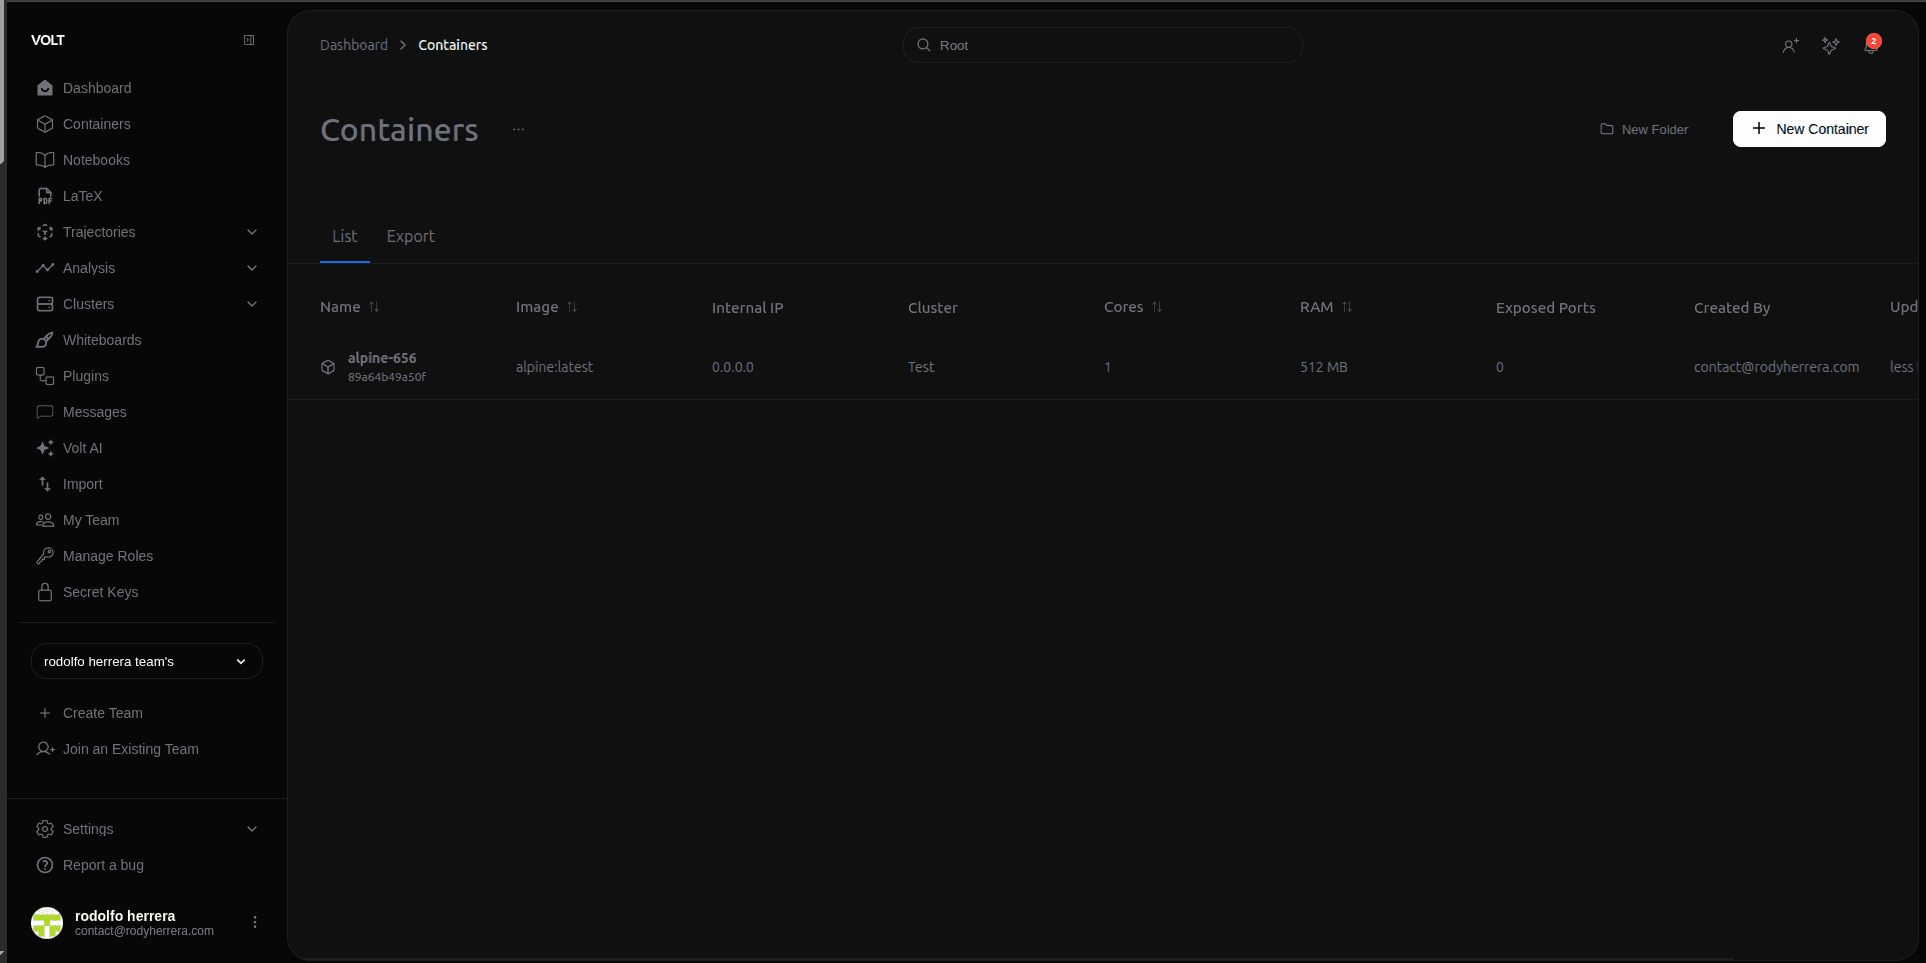
Task: Select the Notebooks icon in the sidebar
Action: click(45, 160)
